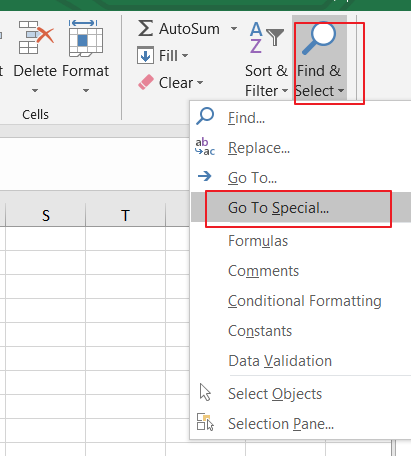411x456 pixels.
Task: Click the Fill down-arrow icon
Action: [x=145, y=55]
